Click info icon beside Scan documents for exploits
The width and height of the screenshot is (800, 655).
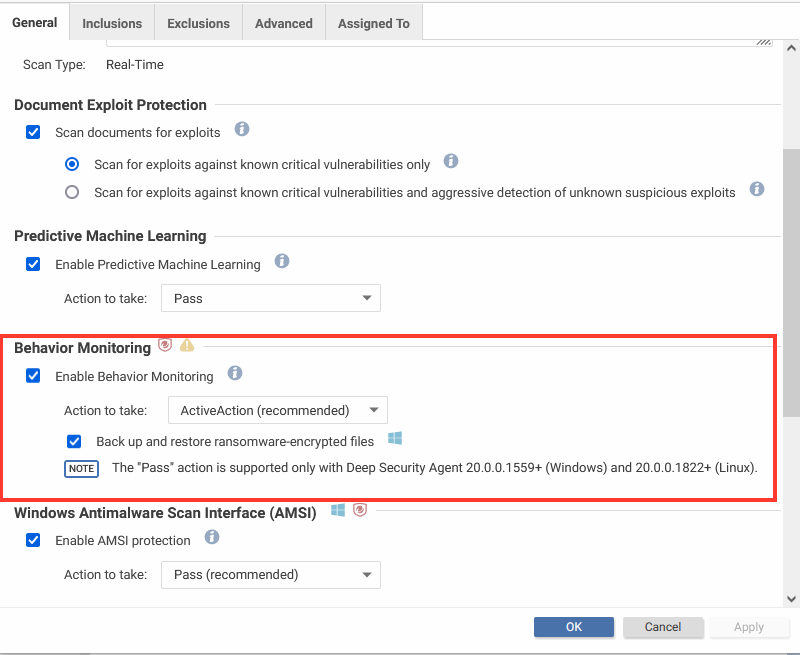point(242,129)
